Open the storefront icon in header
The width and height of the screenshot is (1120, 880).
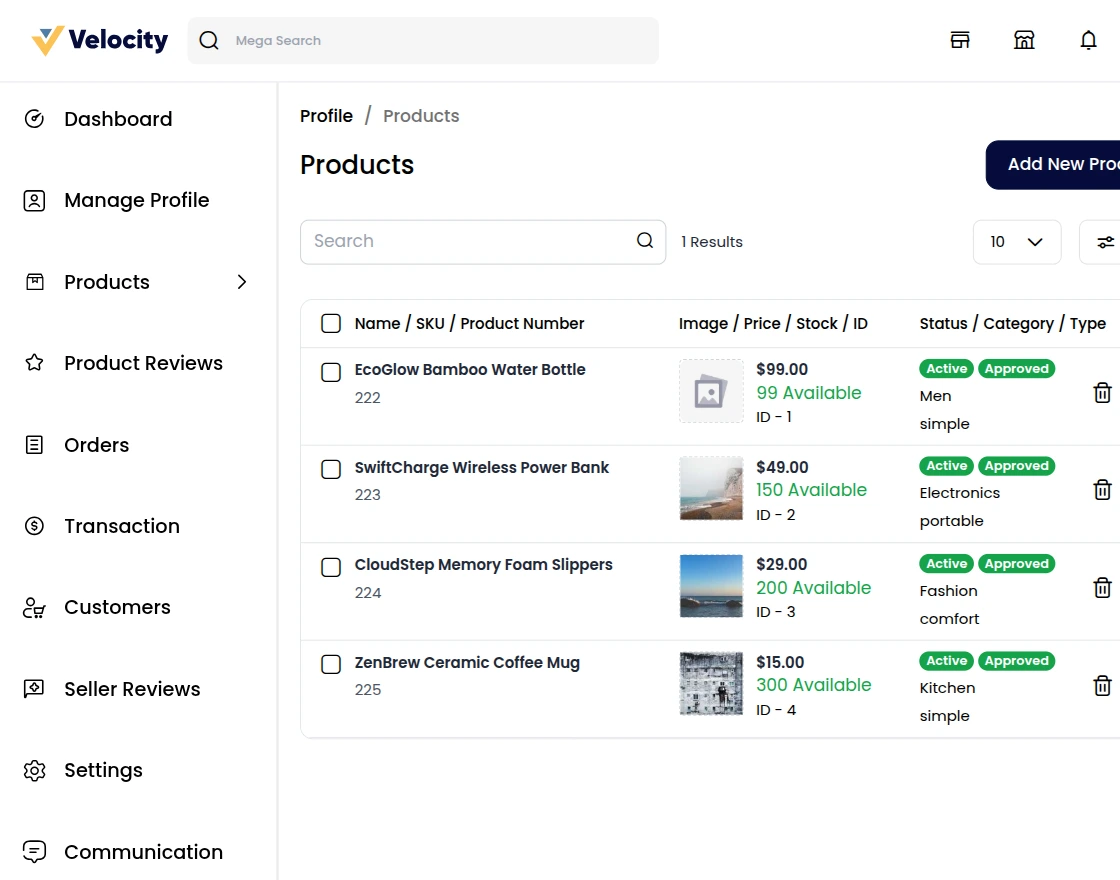point(1024,41)
